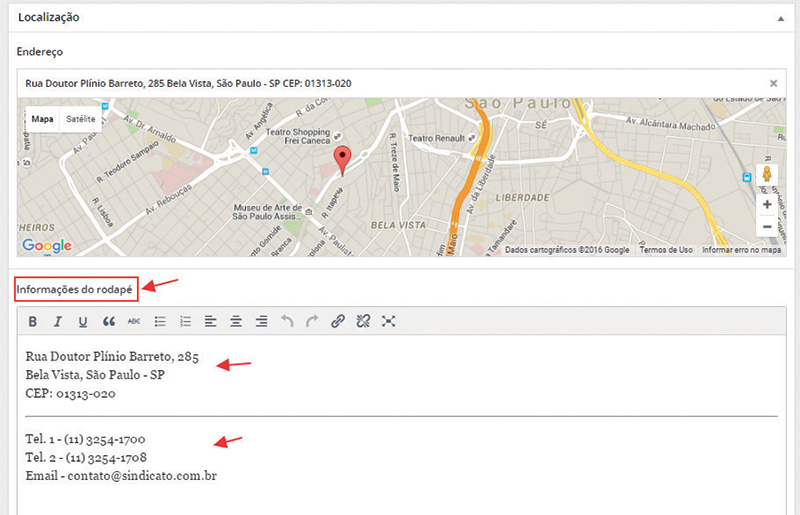The width and height of the screenshot is (800, 515).
Task: Undo the last edit
Action: (x=287, y=322)
